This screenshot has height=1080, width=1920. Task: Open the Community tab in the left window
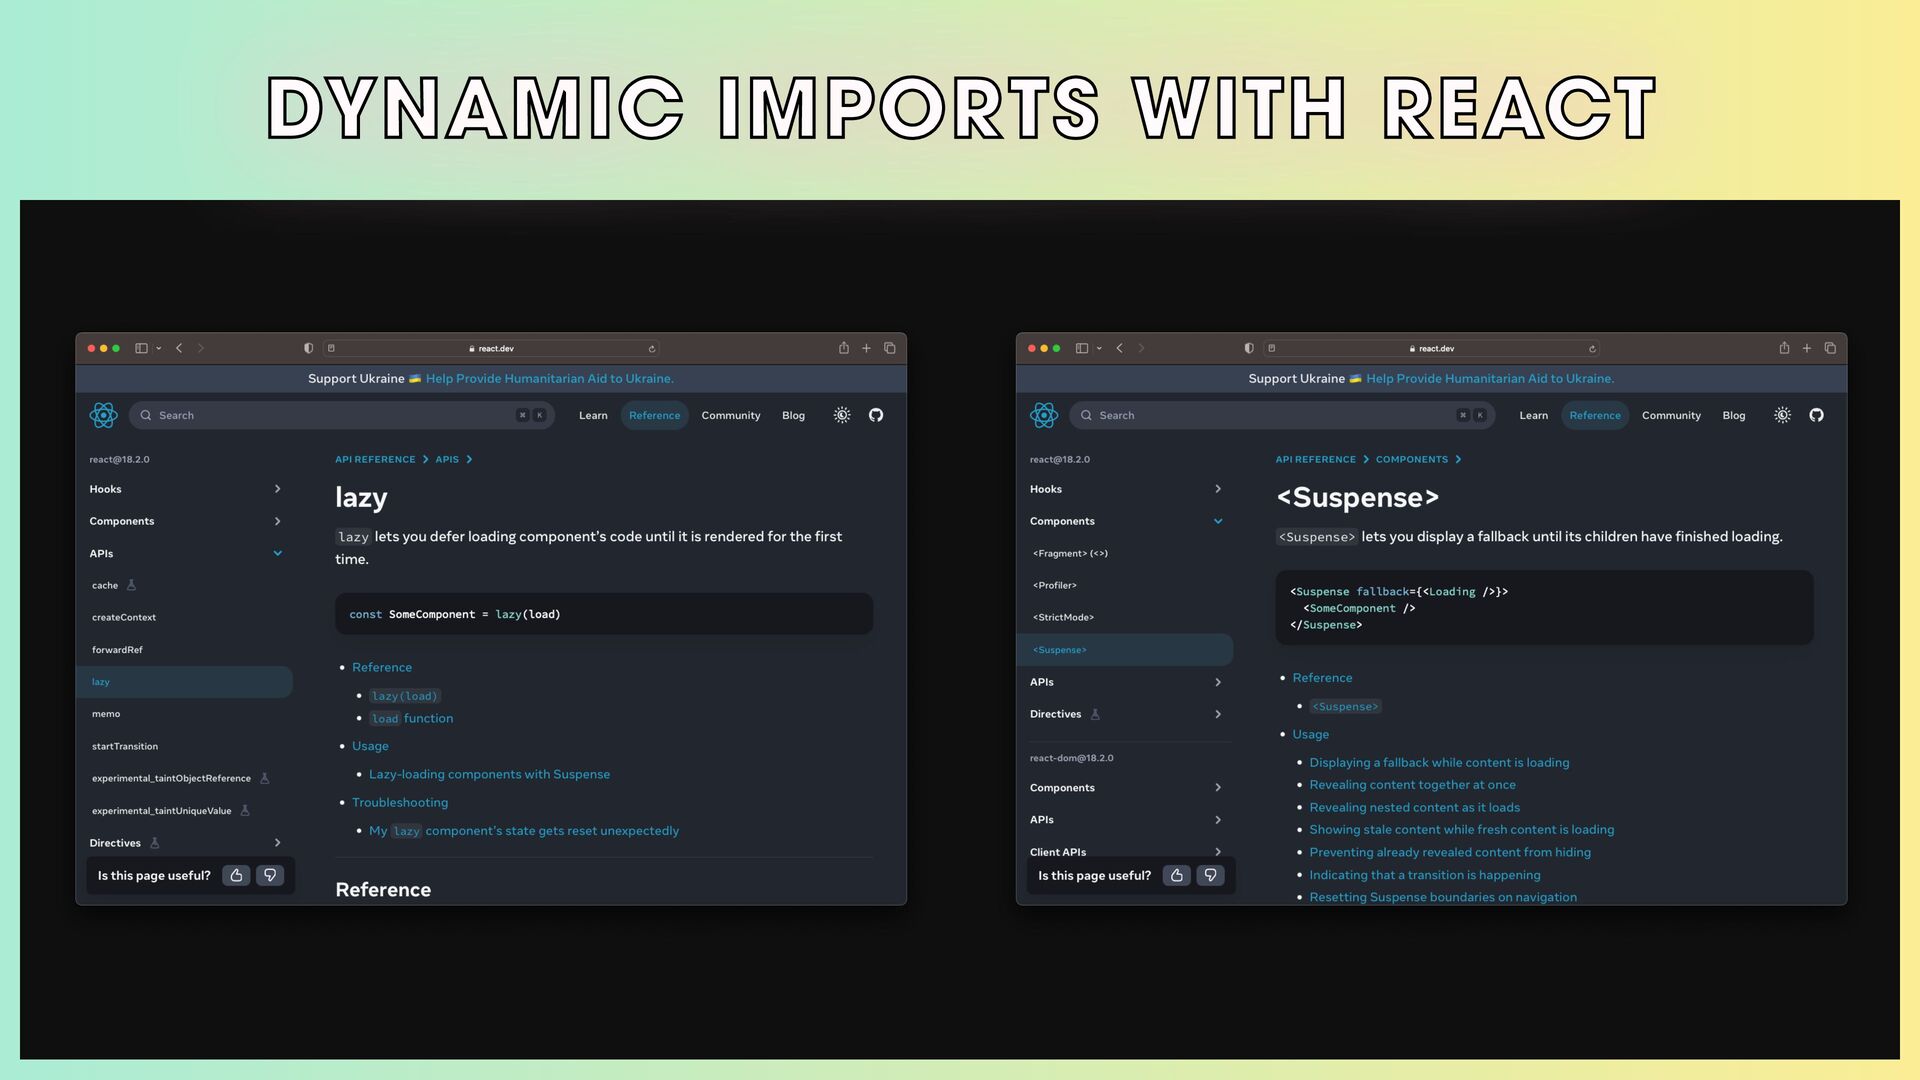tap(730, 415)
